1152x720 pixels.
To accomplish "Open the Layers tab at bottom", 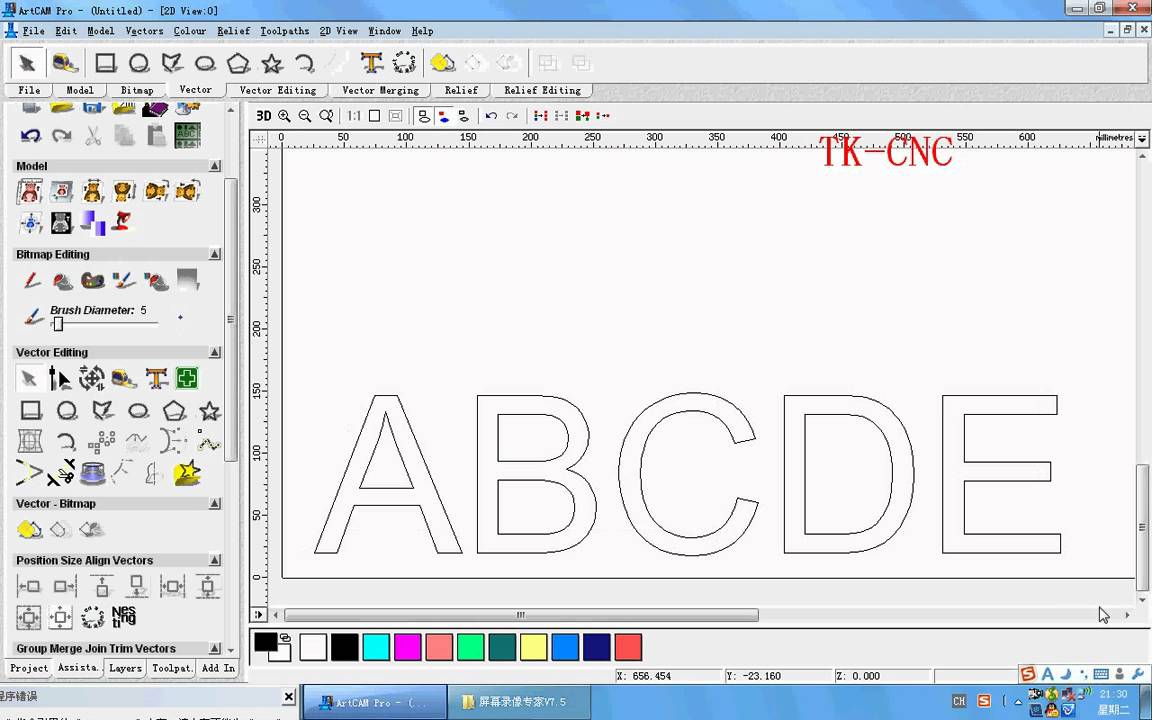I will click(x=125, y=668).
